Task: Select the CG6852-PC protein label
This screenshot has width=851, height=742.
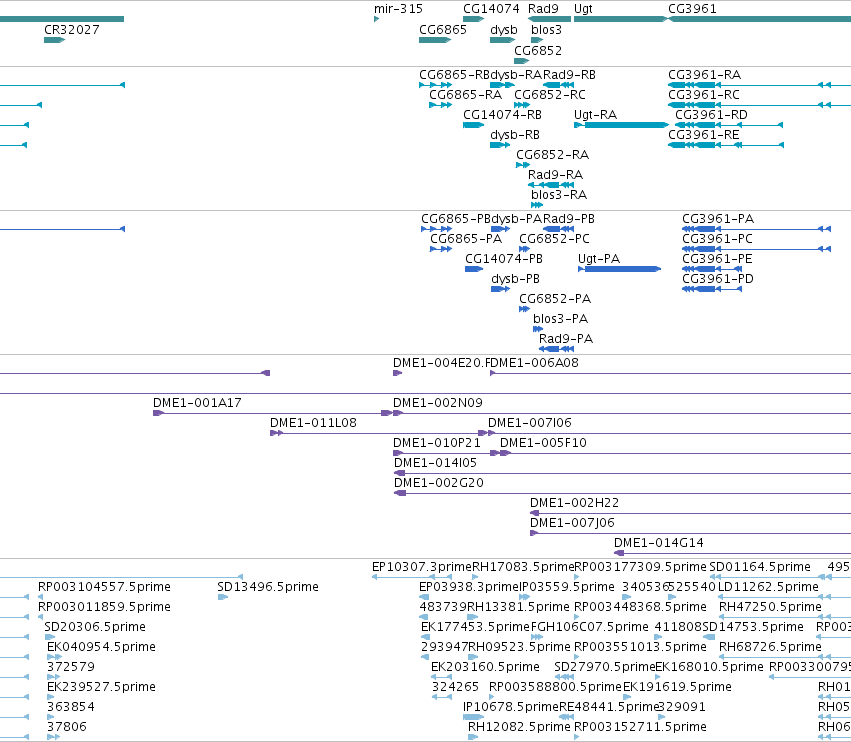Action: click(554, 239)
